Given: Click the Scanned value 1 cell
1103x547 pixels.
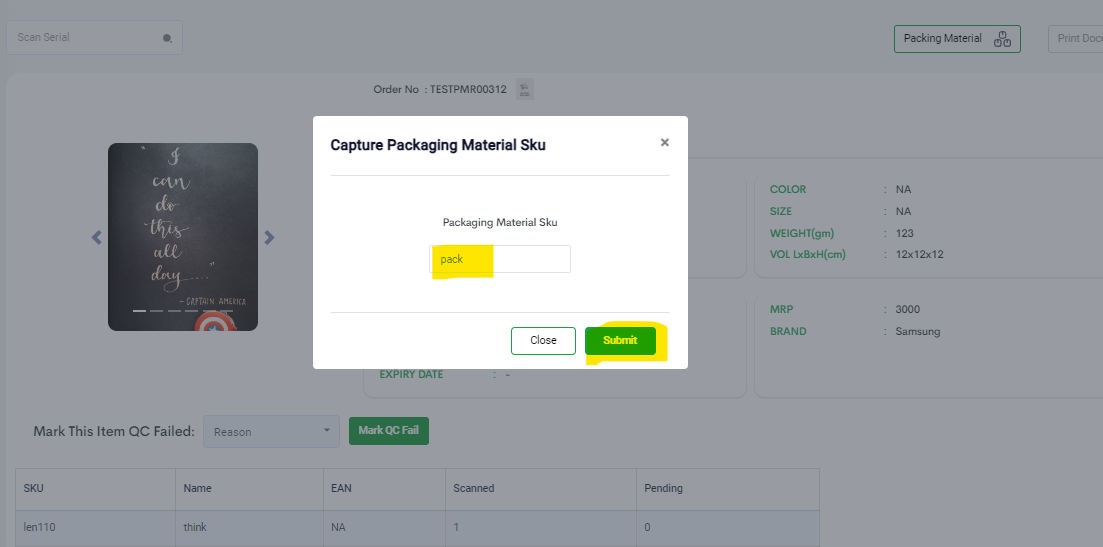Looking at the screenshot, I should (x=540, y=527).
